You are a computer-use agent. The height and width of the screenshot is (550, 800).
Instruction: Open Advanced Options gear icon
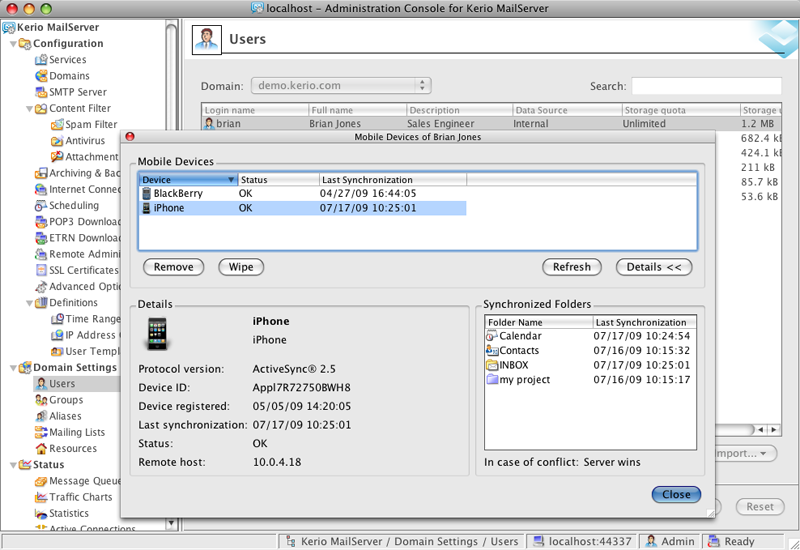click(41, 287)
